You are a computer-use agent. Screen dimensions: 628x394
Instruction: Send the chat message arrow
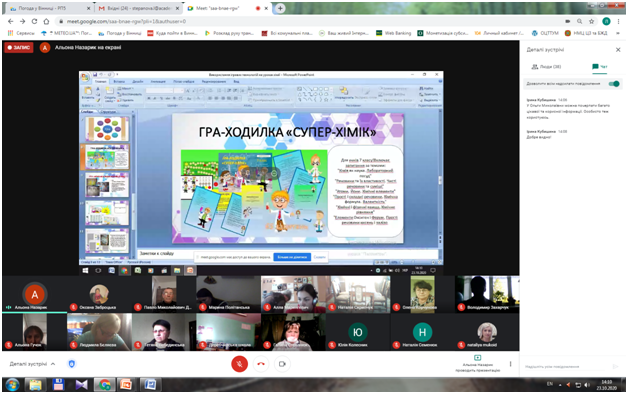(616, 366)
